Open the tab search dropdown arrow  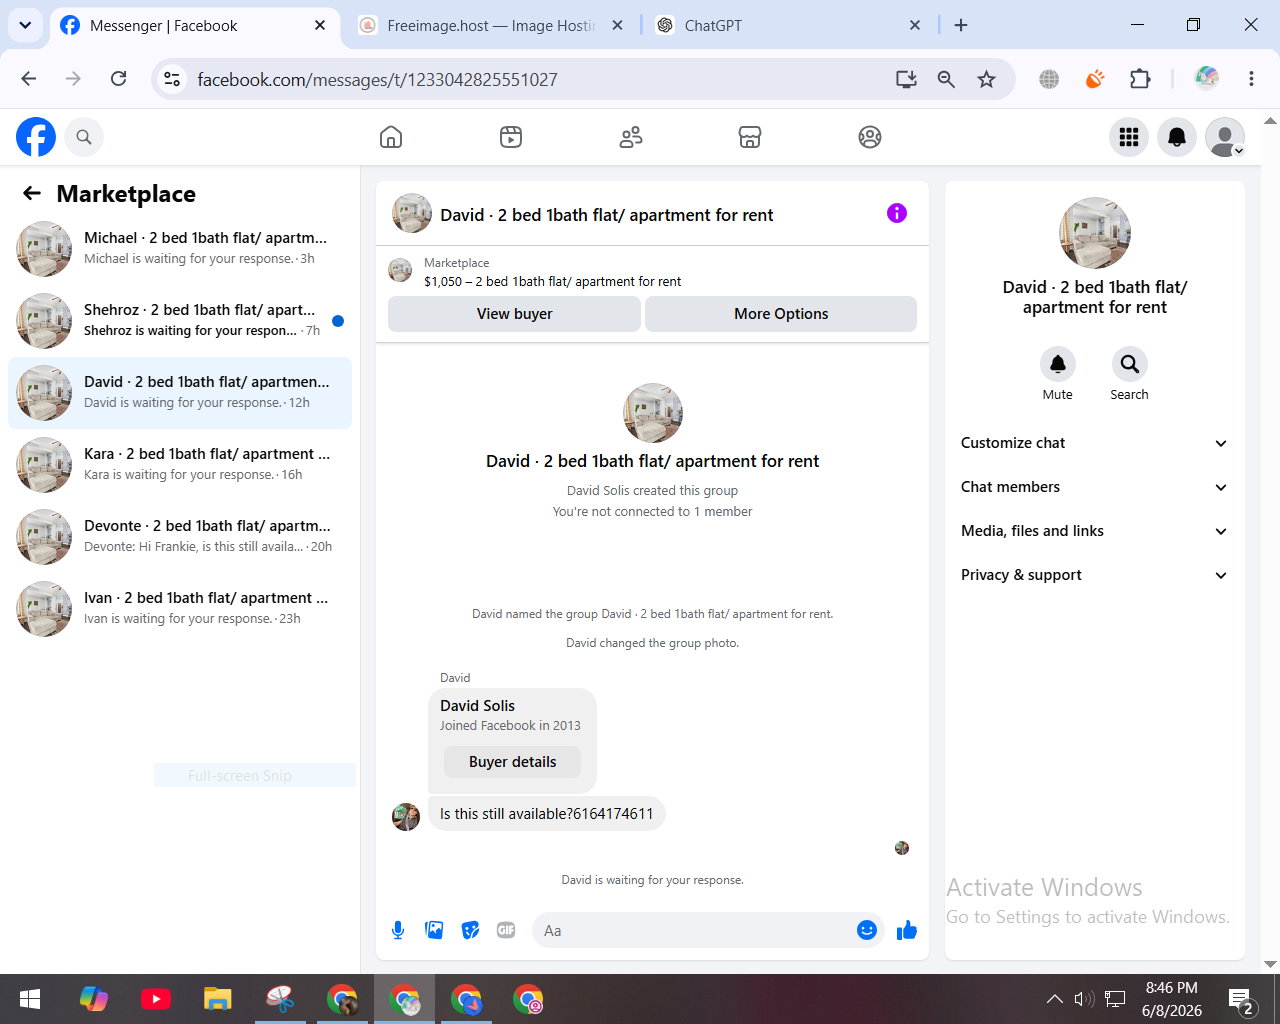point(25,25)
